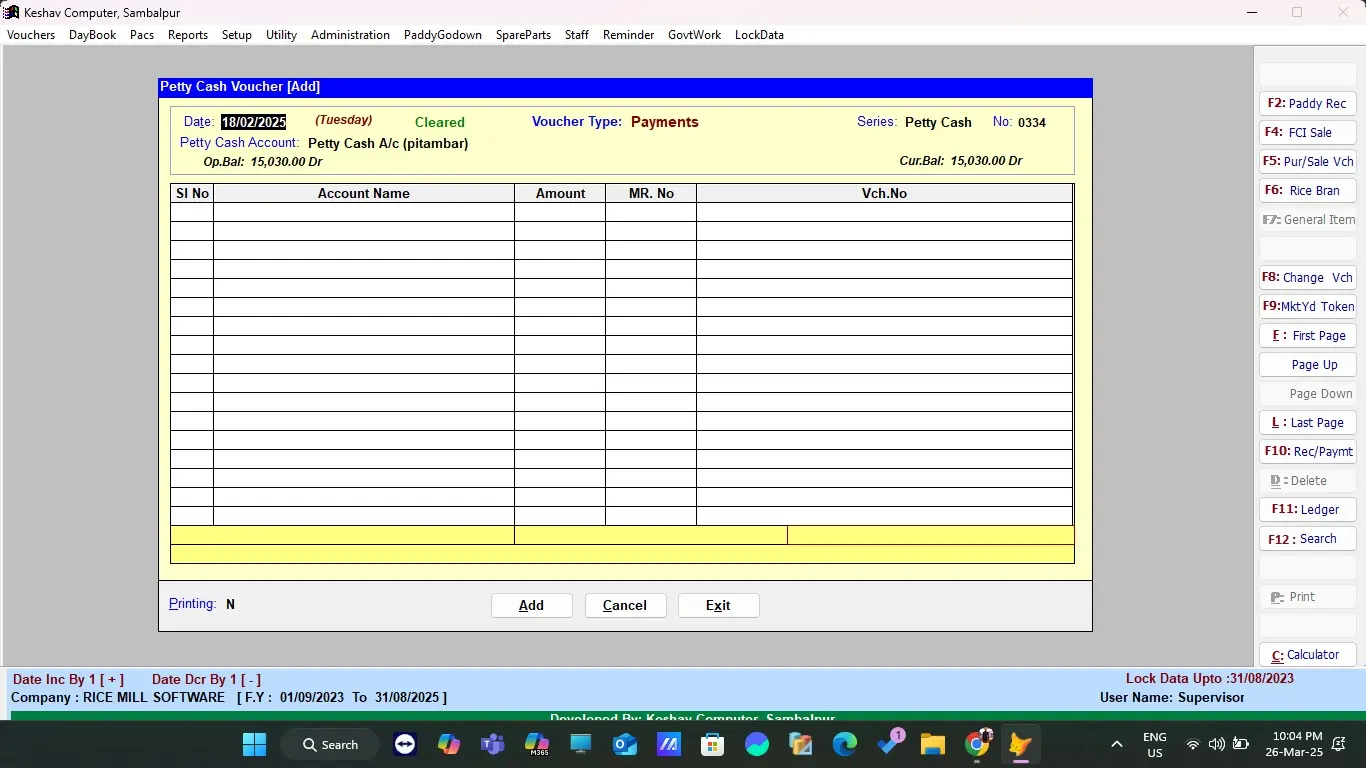Click the F2: Paddy Rec button
The height and width of the screenshot is (768, 1366).
click(x=1307, y=104)
